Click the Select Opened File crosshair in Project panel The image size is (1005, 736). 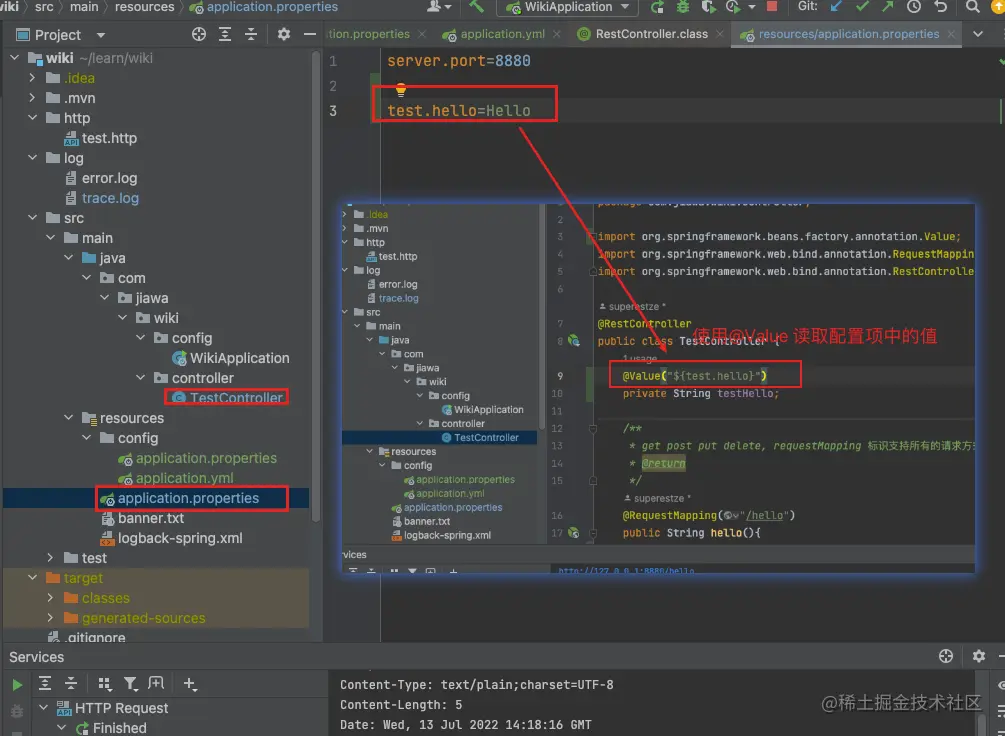[x=199, y=35]
